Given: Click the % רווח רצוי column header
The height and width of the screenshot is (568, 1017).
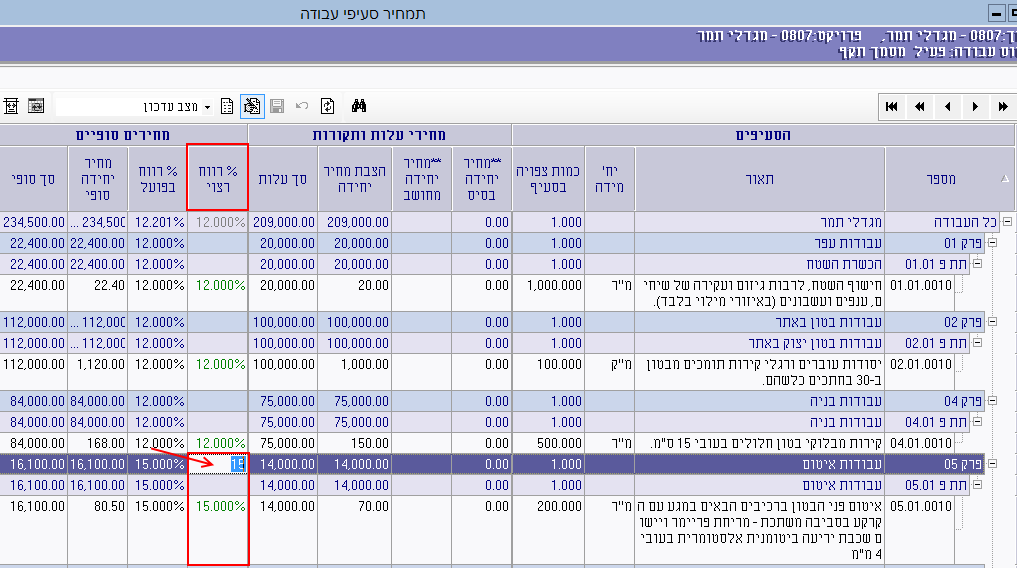Looking at the screenshot, I should (x=217, y=179).
